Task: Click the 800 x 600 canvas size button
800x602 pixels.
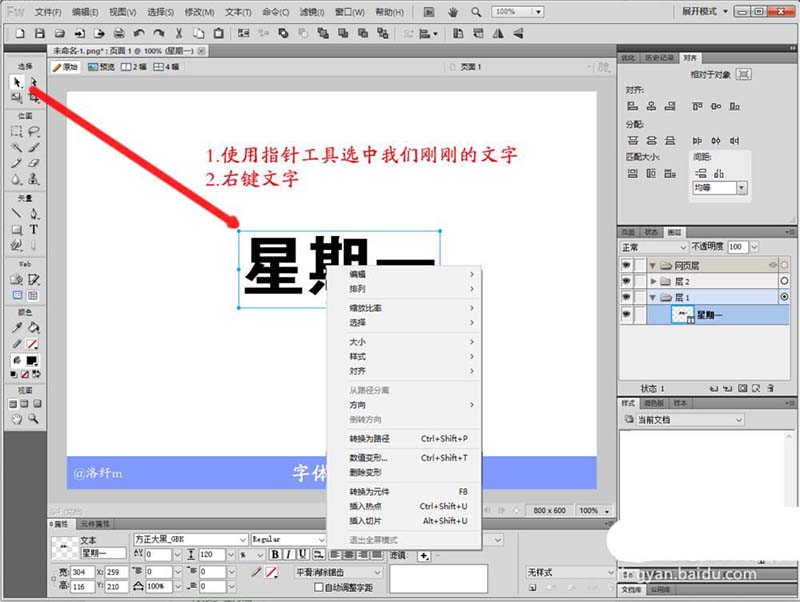Action: 549,511
